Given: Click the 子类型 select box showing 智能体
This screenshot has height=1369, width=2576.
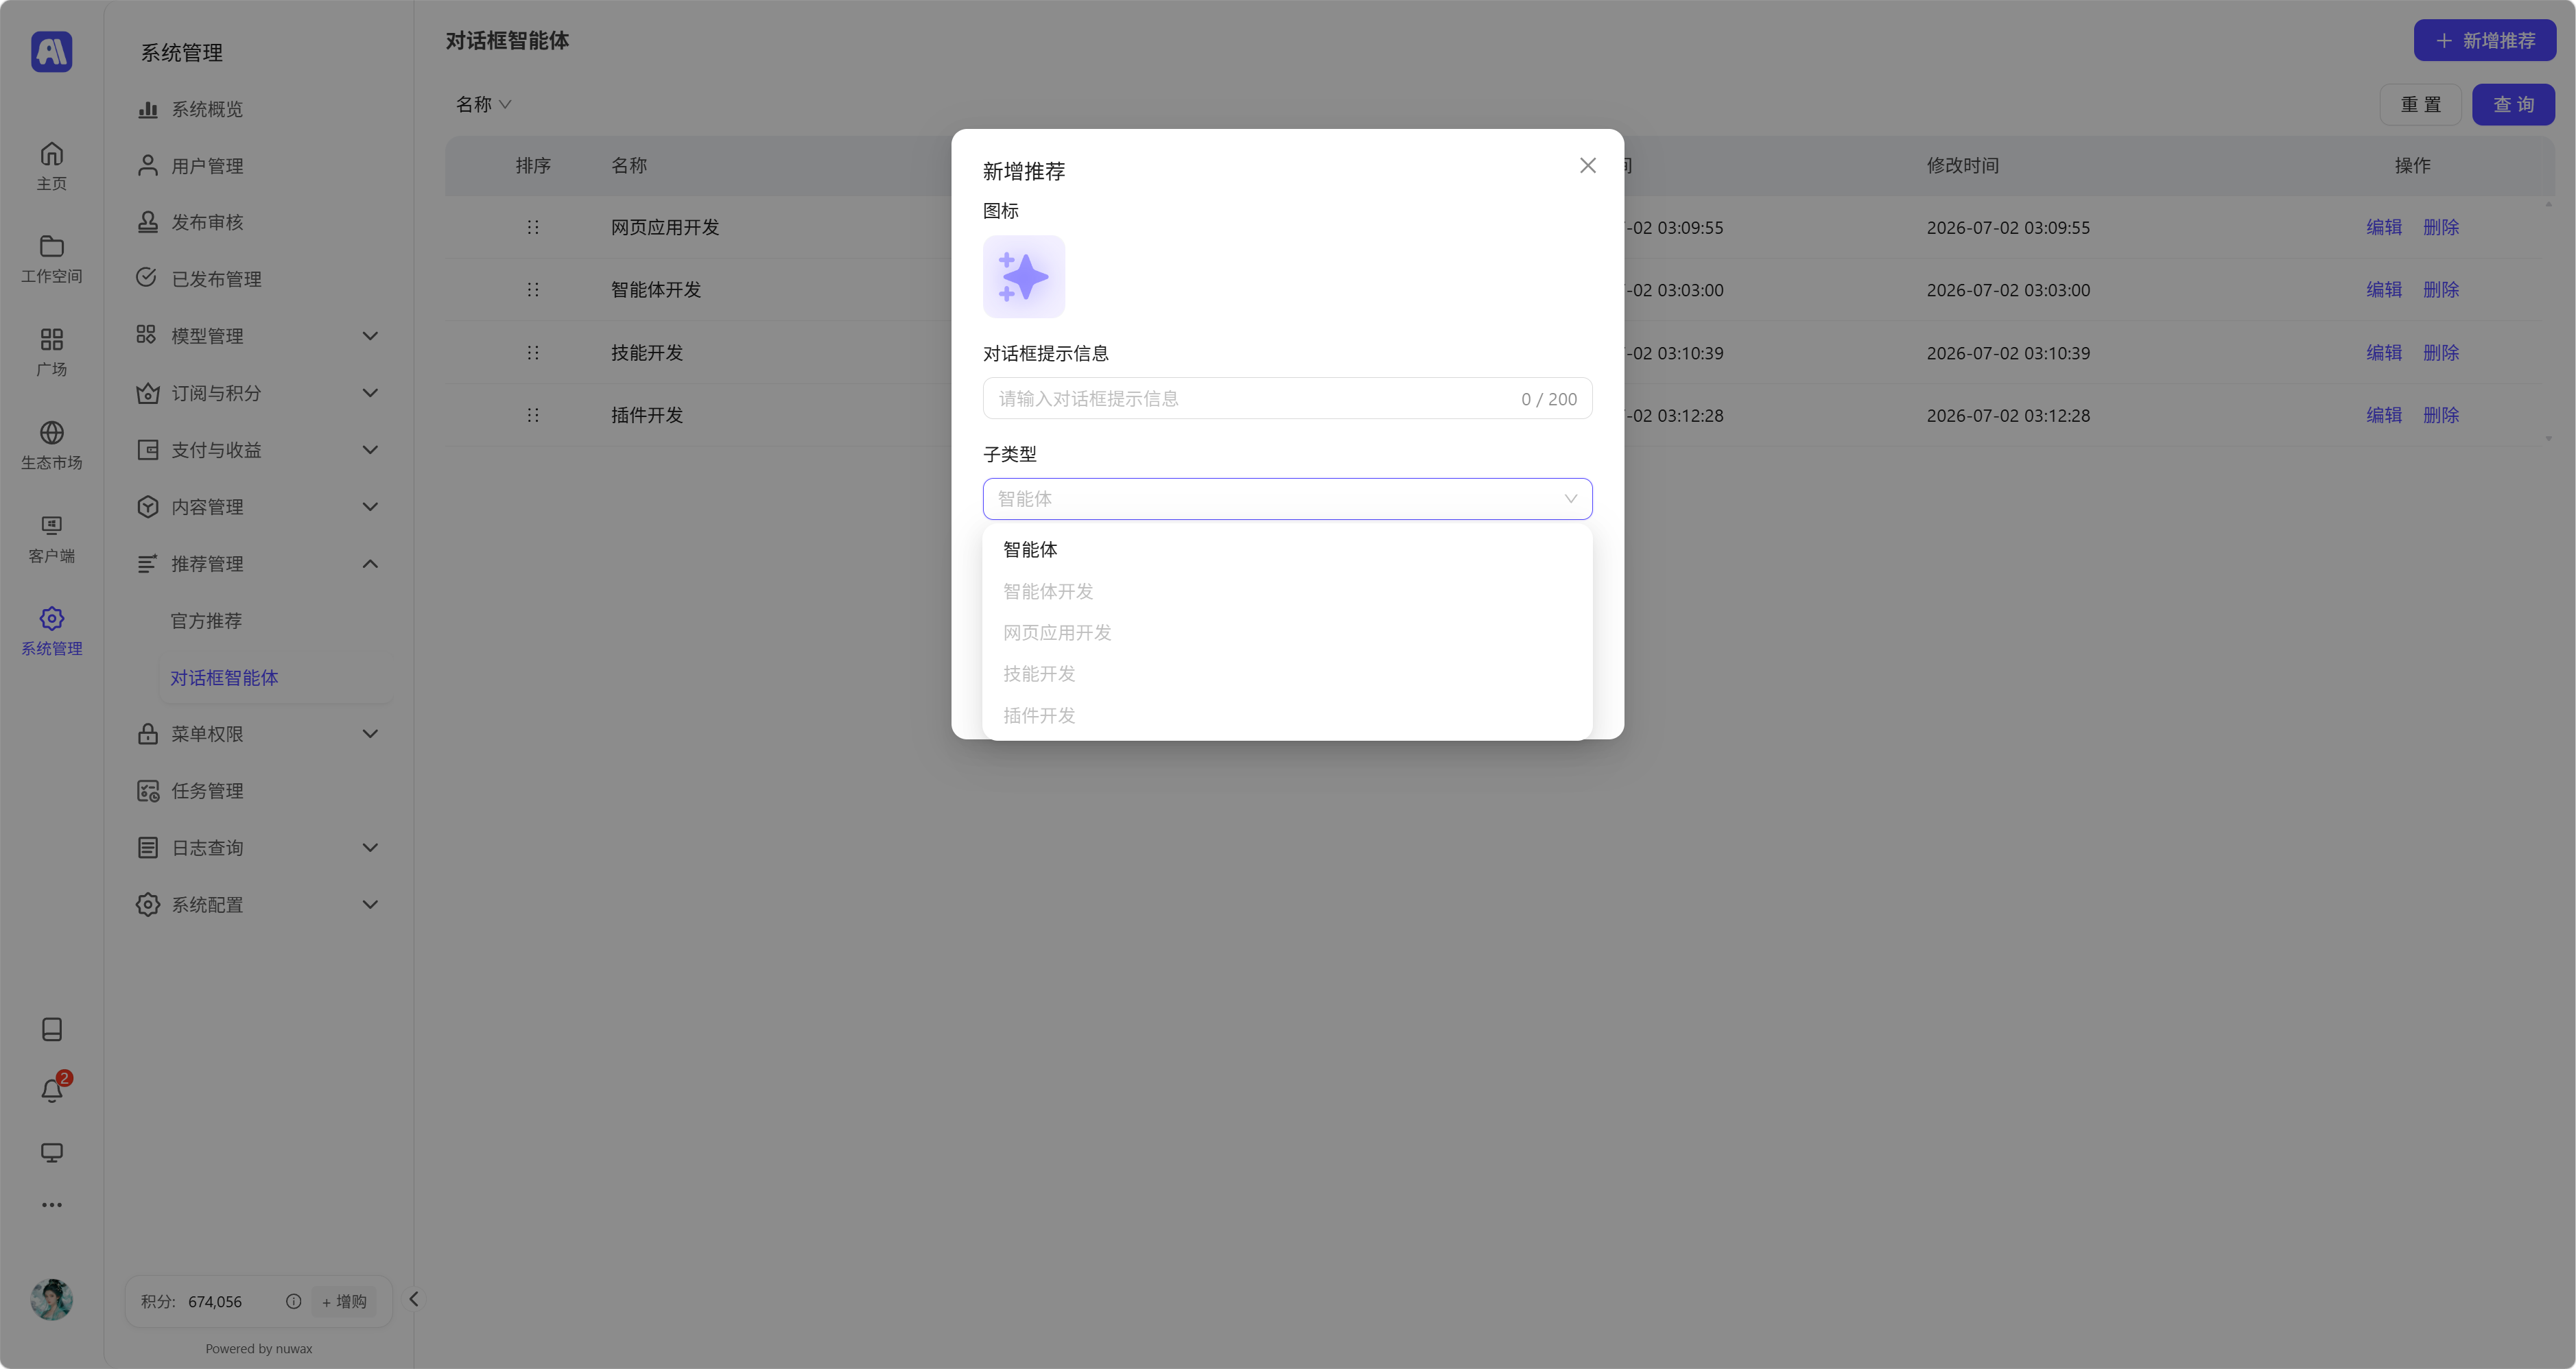Looking at the screenshot, I should pyautogui.click(x=1287, y=498).
